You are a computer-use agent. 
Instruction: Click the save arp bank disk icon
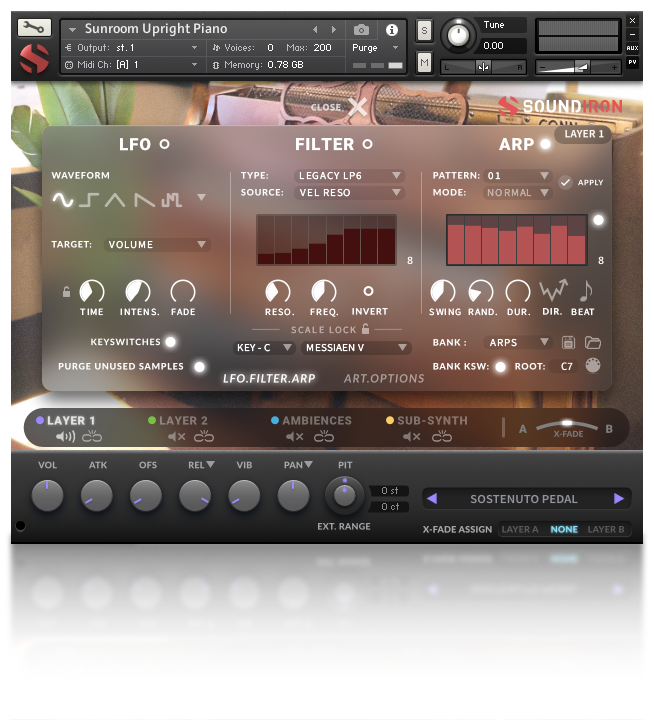(x=568, y=343)
